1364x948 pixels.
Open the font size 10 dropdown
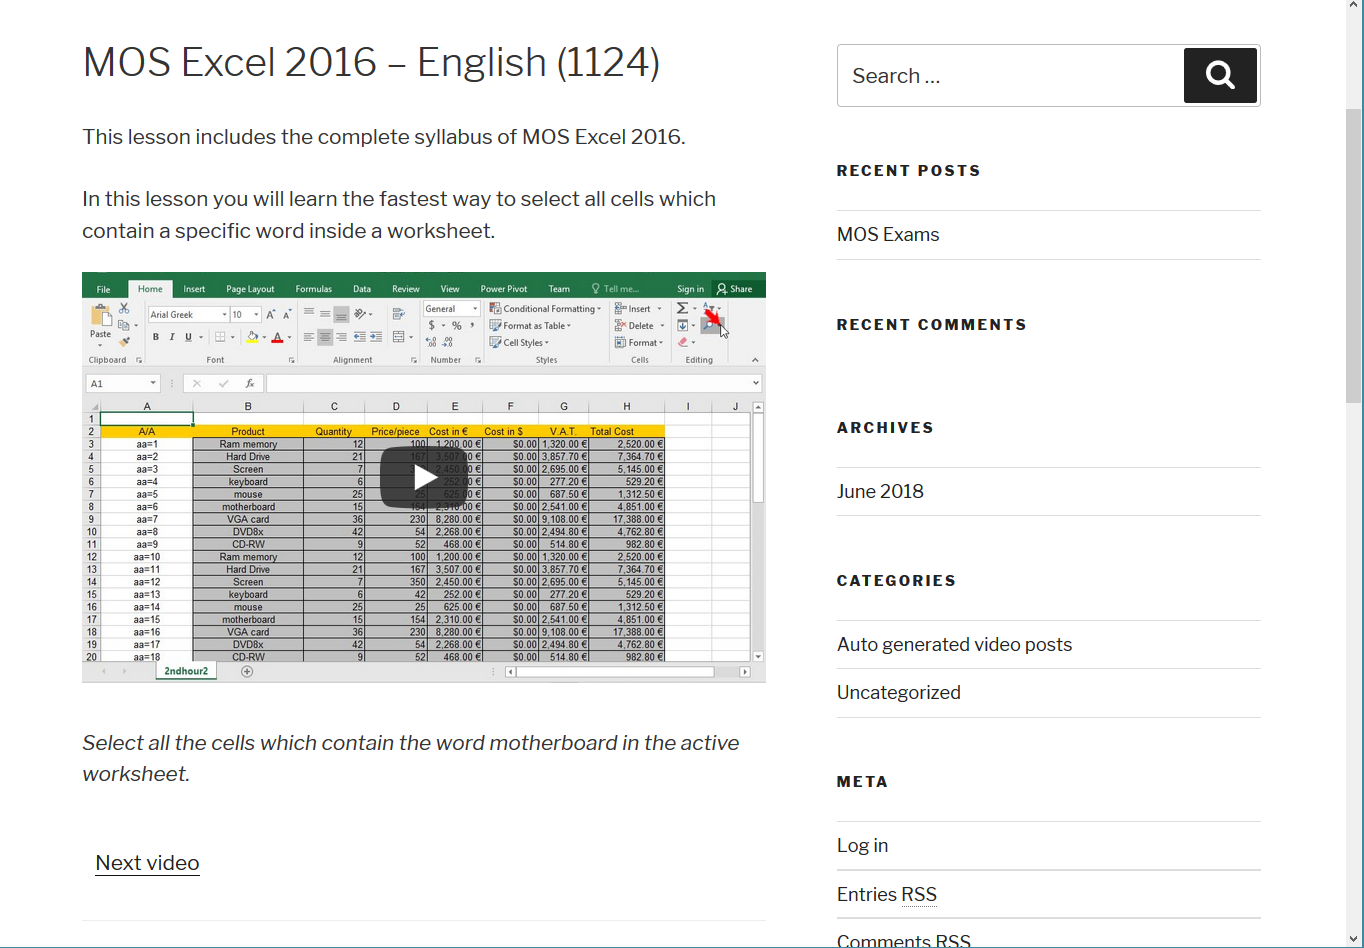(x=256, y=314)
